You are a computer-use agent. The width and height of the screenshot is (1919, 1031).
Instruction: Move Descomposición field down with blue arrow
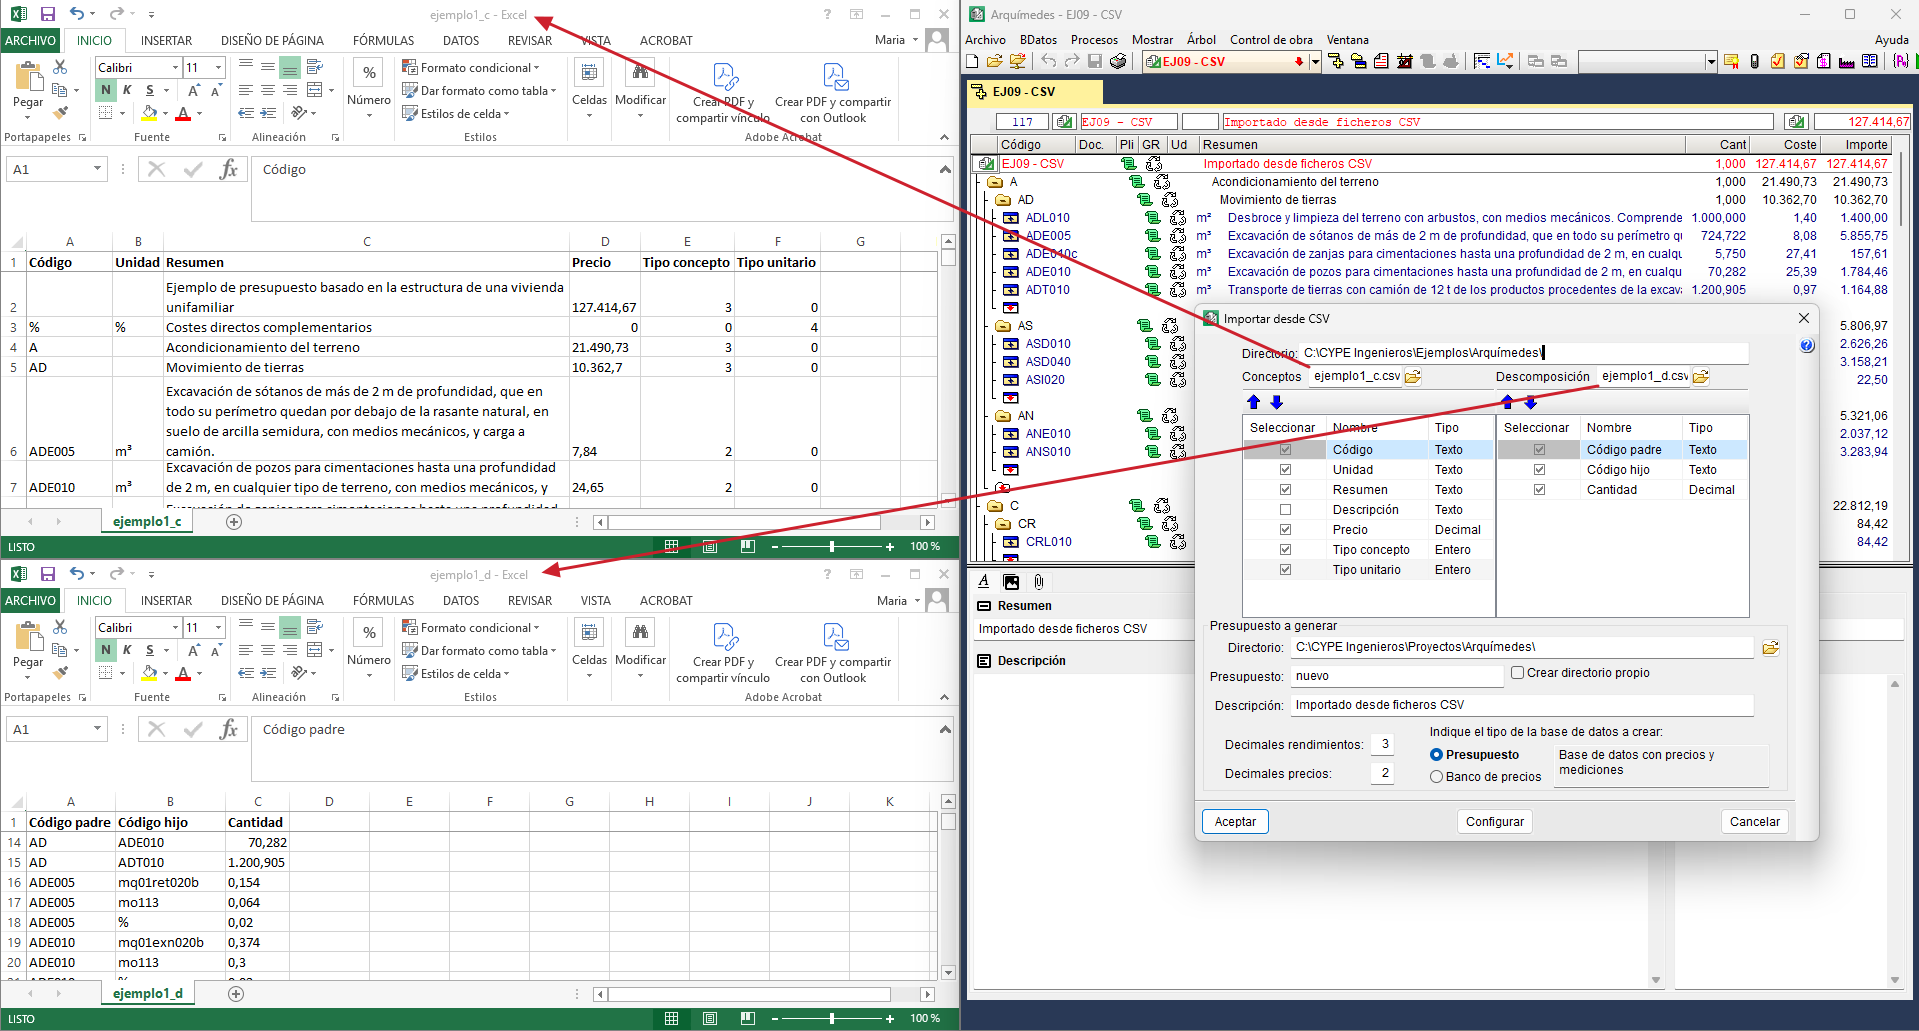(1530, 402)
